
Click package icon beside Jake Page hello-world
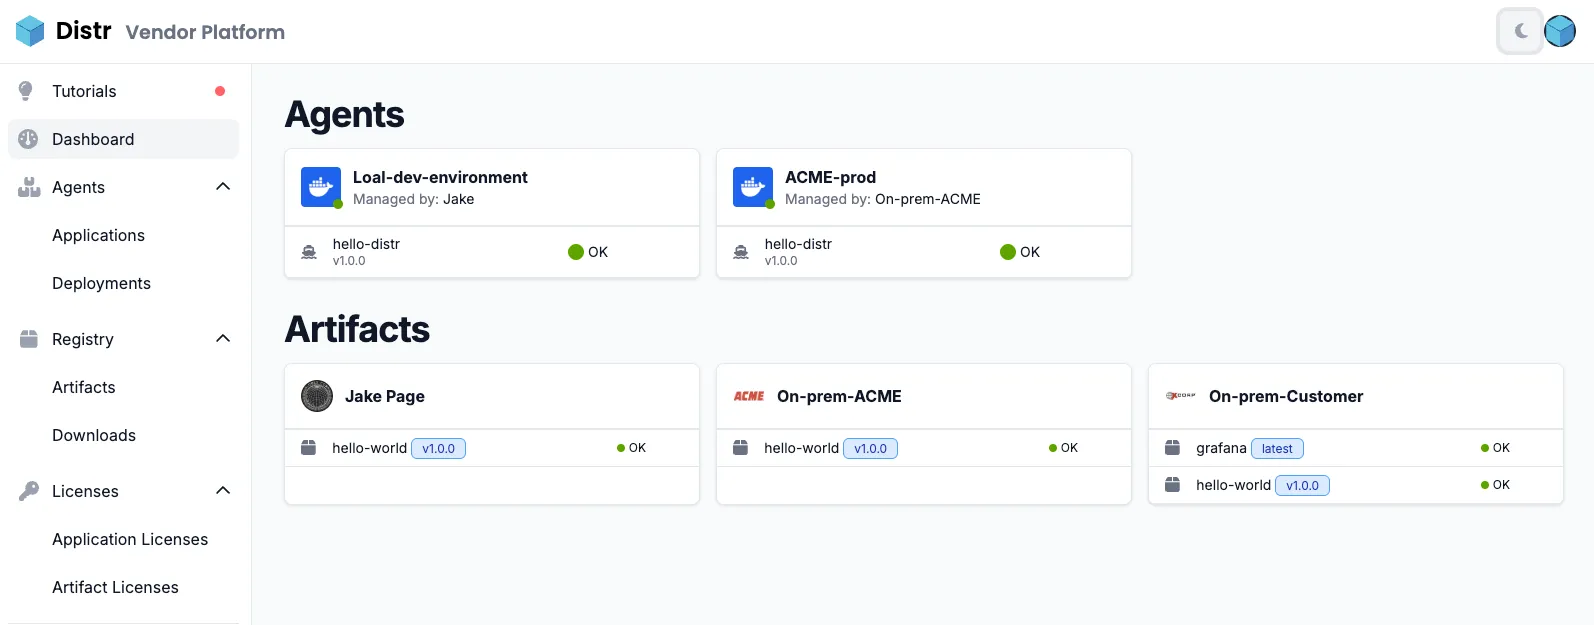click(x=309, y=448)
